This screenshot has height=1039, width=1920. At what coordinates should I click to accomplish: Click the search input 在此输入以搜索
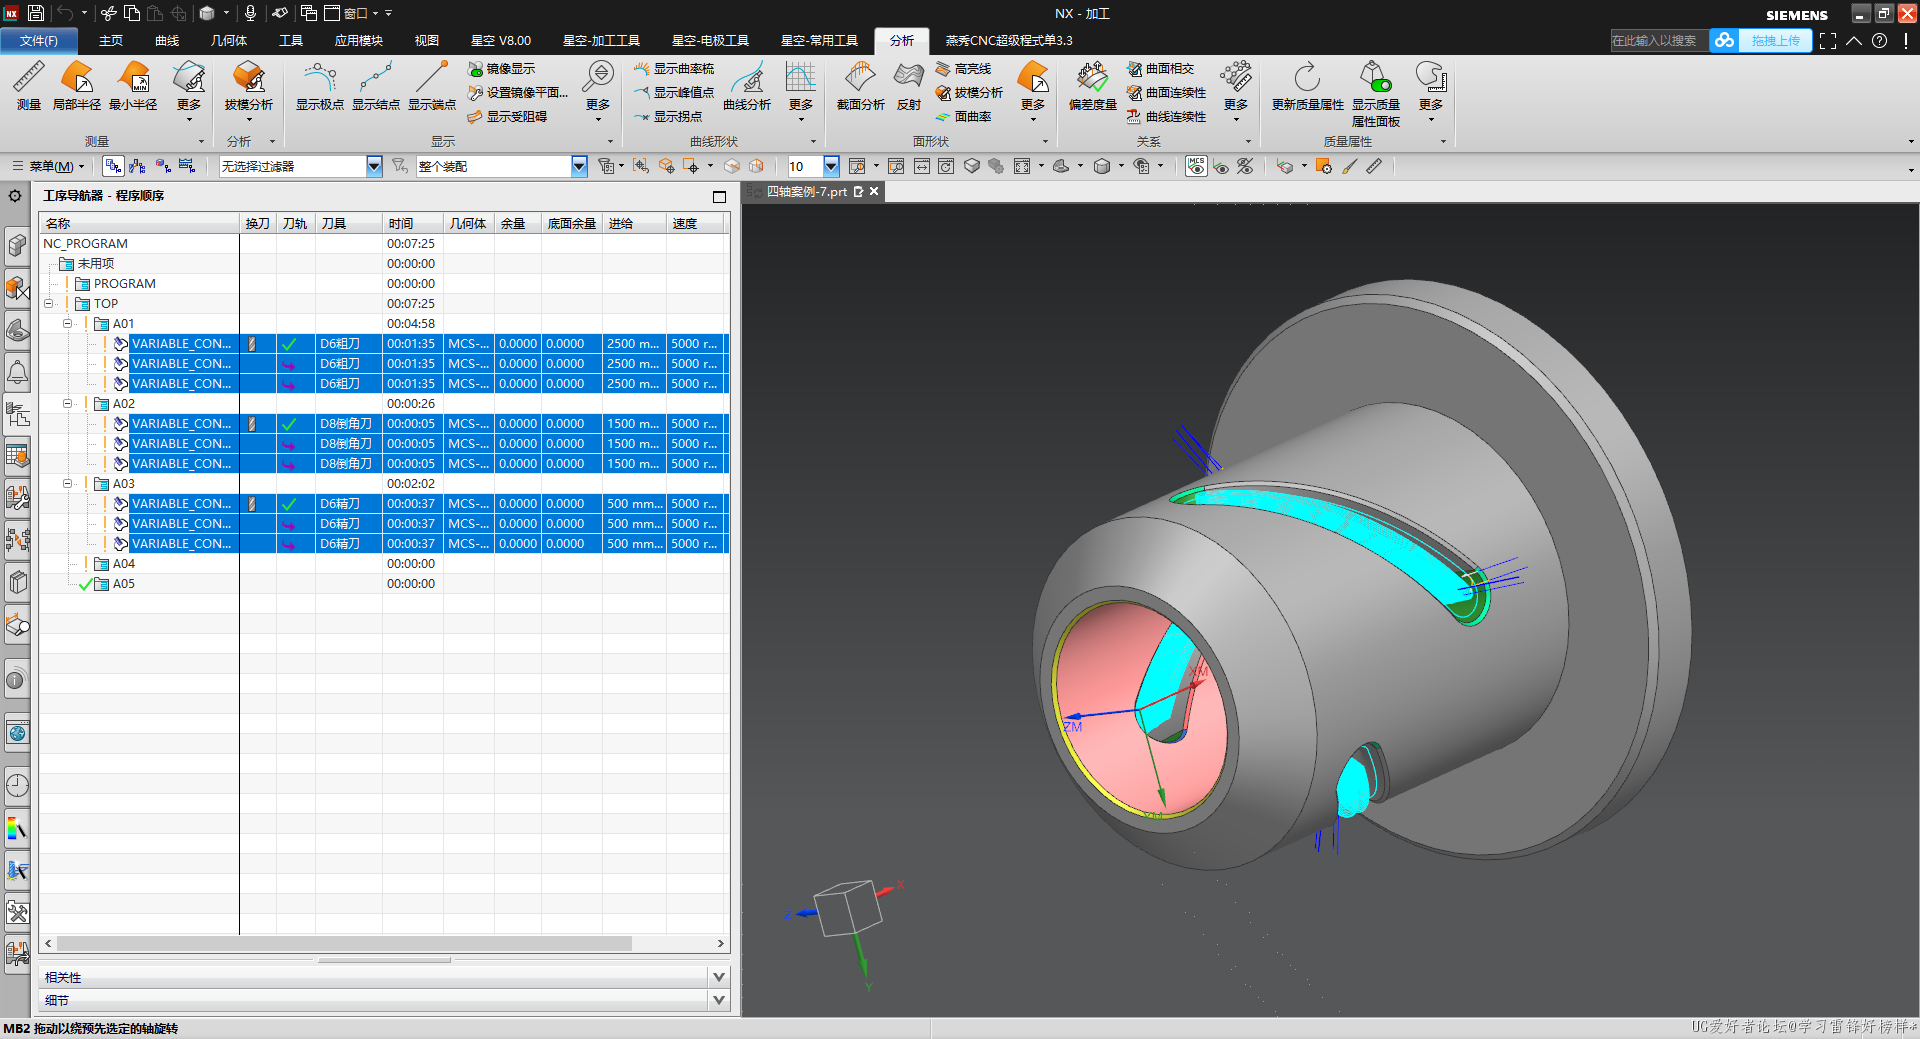1658,41
